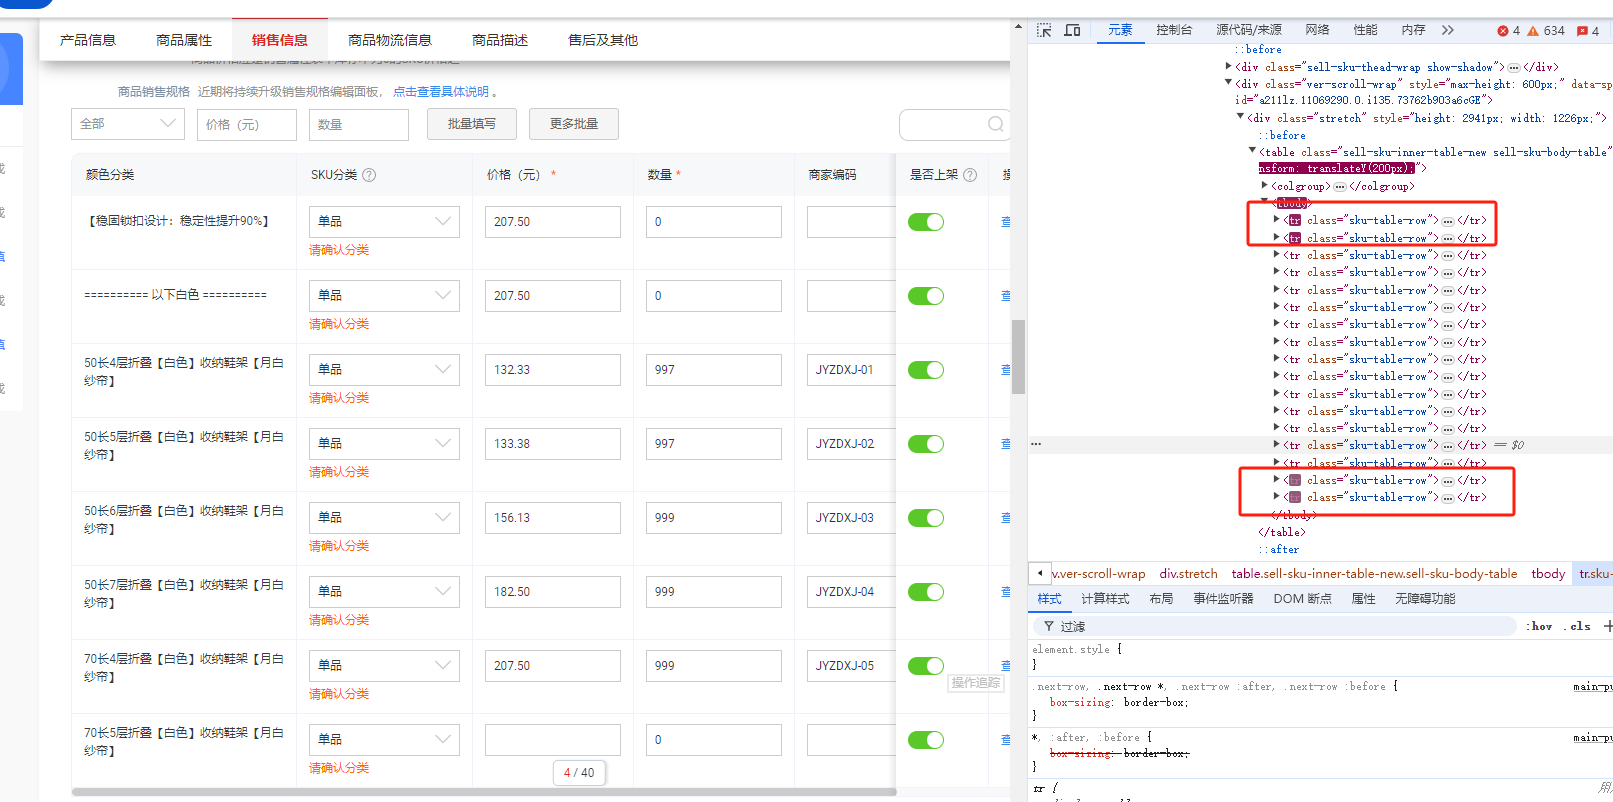Switch to the 商品描述 tab
Image resolution: width=1613 pixels, height=802 pixels.
[x=500, y=40]
